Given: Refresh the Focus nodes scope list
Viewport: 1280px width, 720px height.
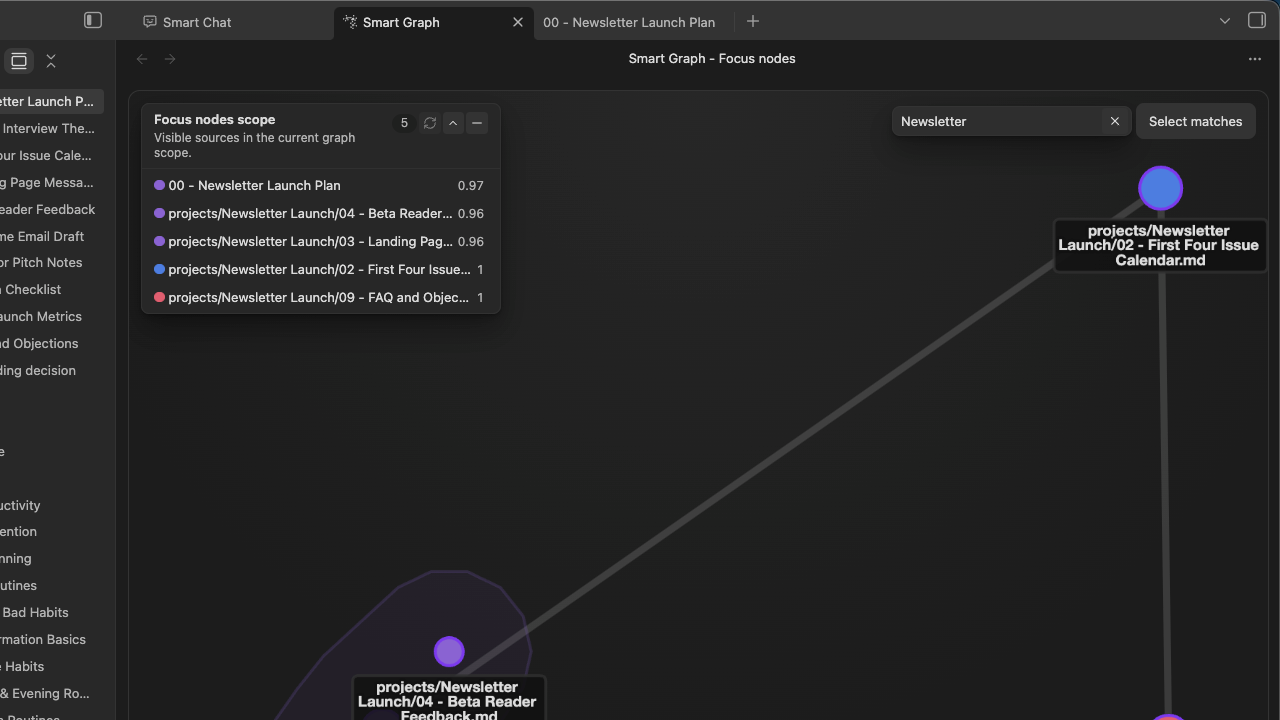Looking at the screenshot, I should pyautogui.click(x=430, y=123).
